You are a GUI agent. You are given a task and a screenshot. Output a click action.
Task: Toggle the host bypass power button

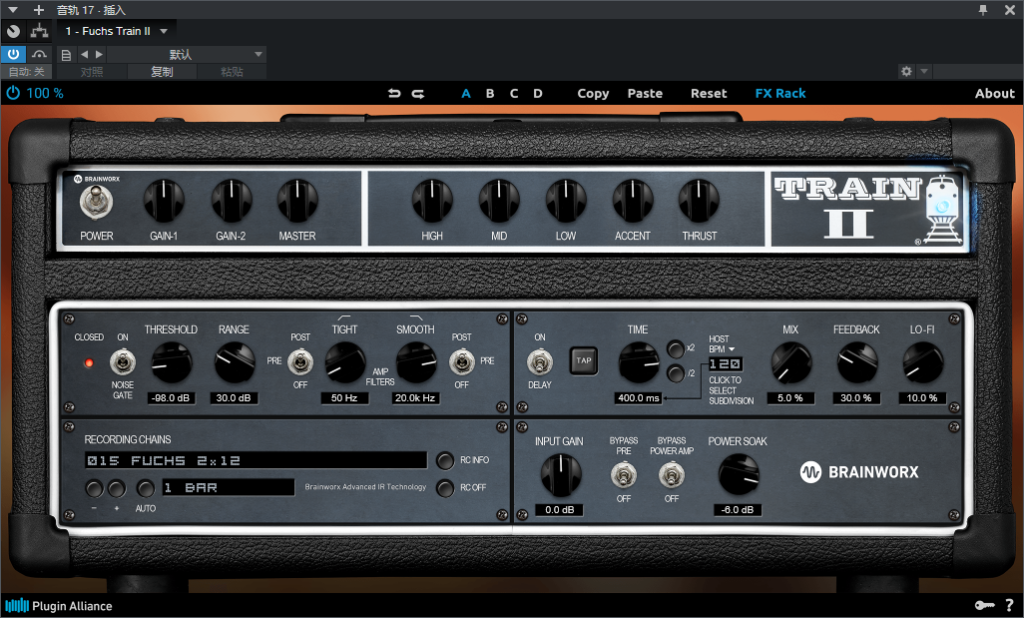coord(13,54)
